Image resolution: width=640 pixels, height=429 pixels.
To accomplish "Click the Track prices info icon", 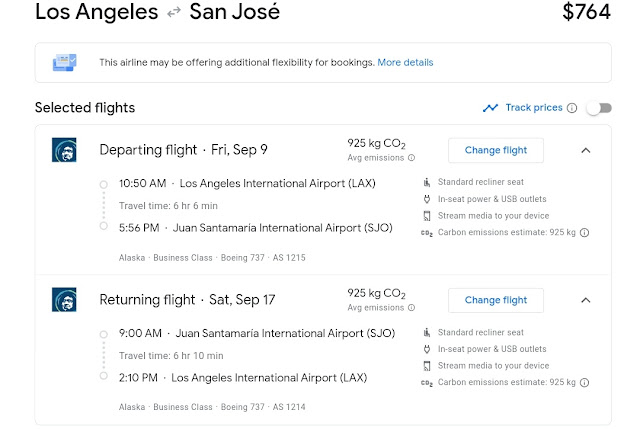I will (x=572, y=108).
